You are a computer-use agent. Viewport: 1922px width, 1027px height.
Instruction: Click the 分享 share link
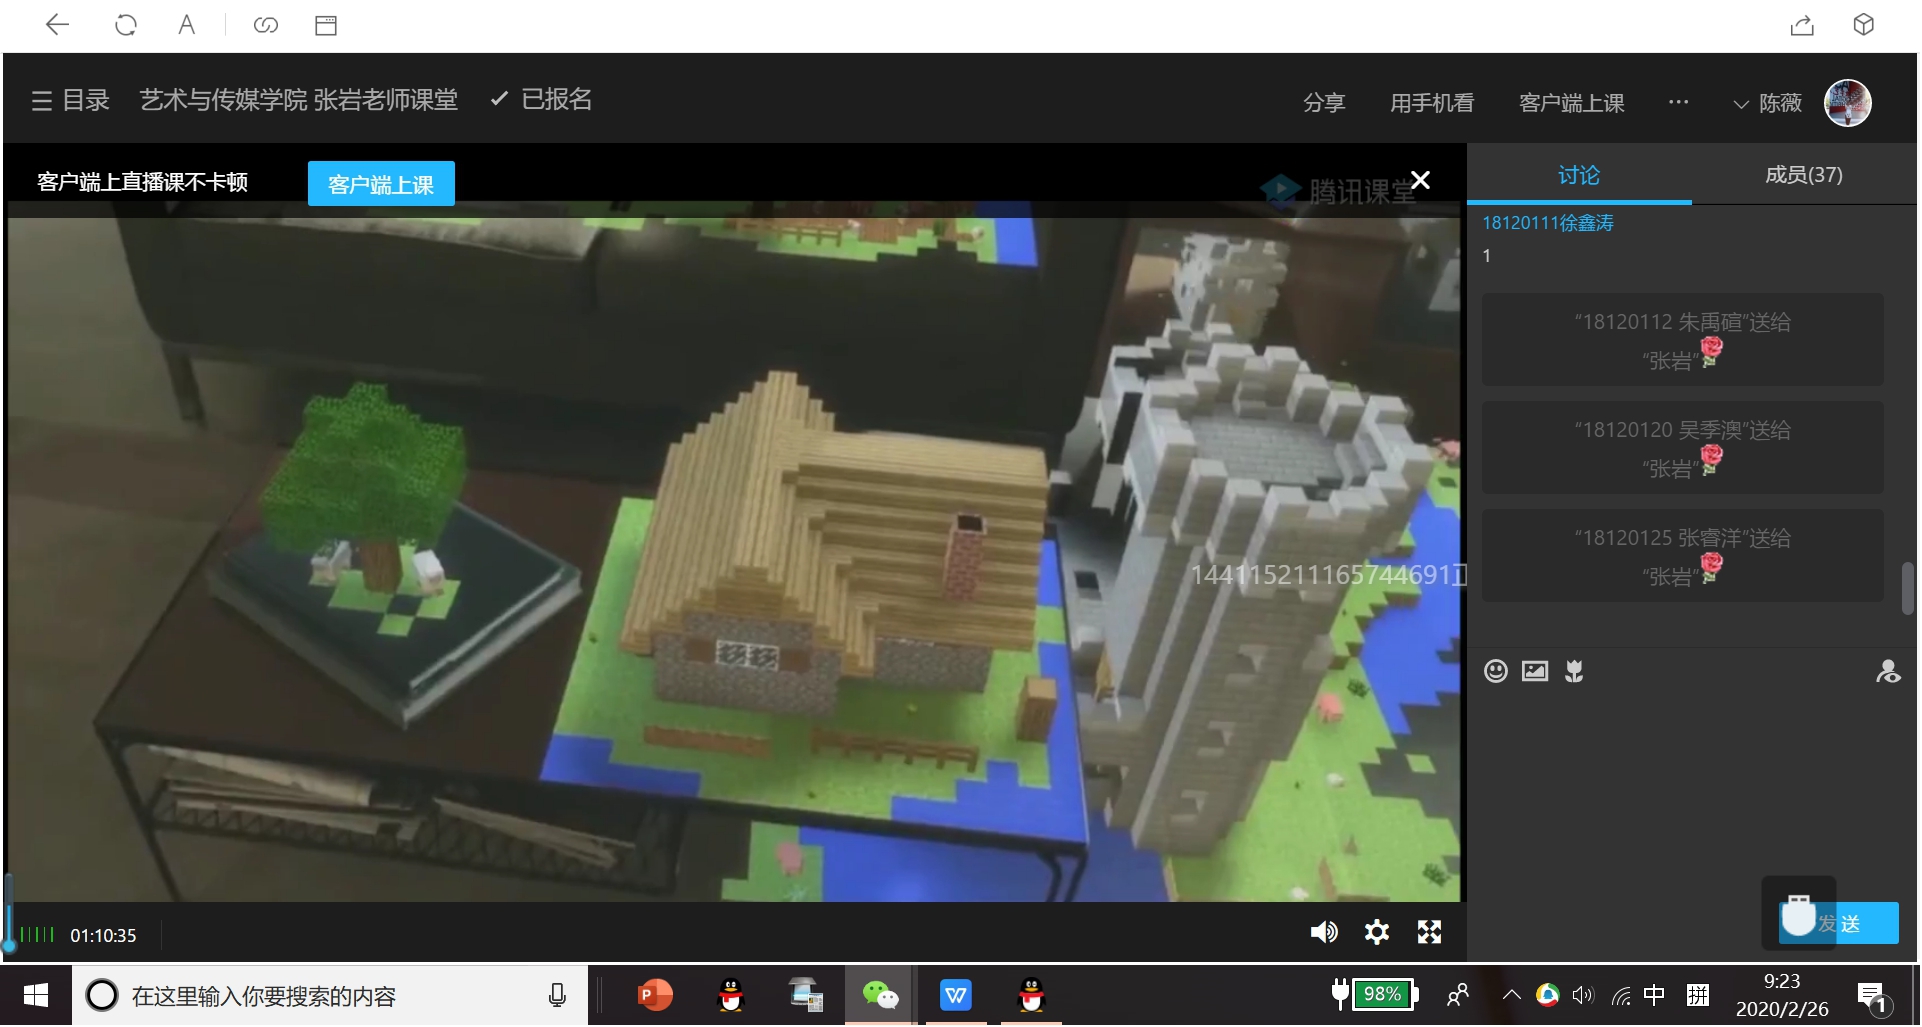[1324, 103]
